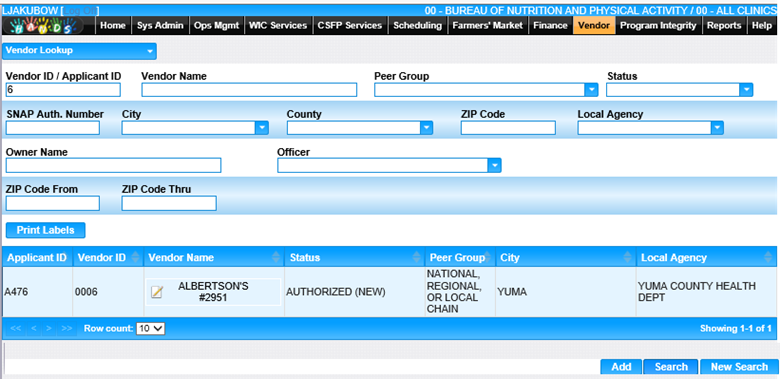
Task: Open edit icon for ALBERTSON'S #2951
Action: (157, 292)
